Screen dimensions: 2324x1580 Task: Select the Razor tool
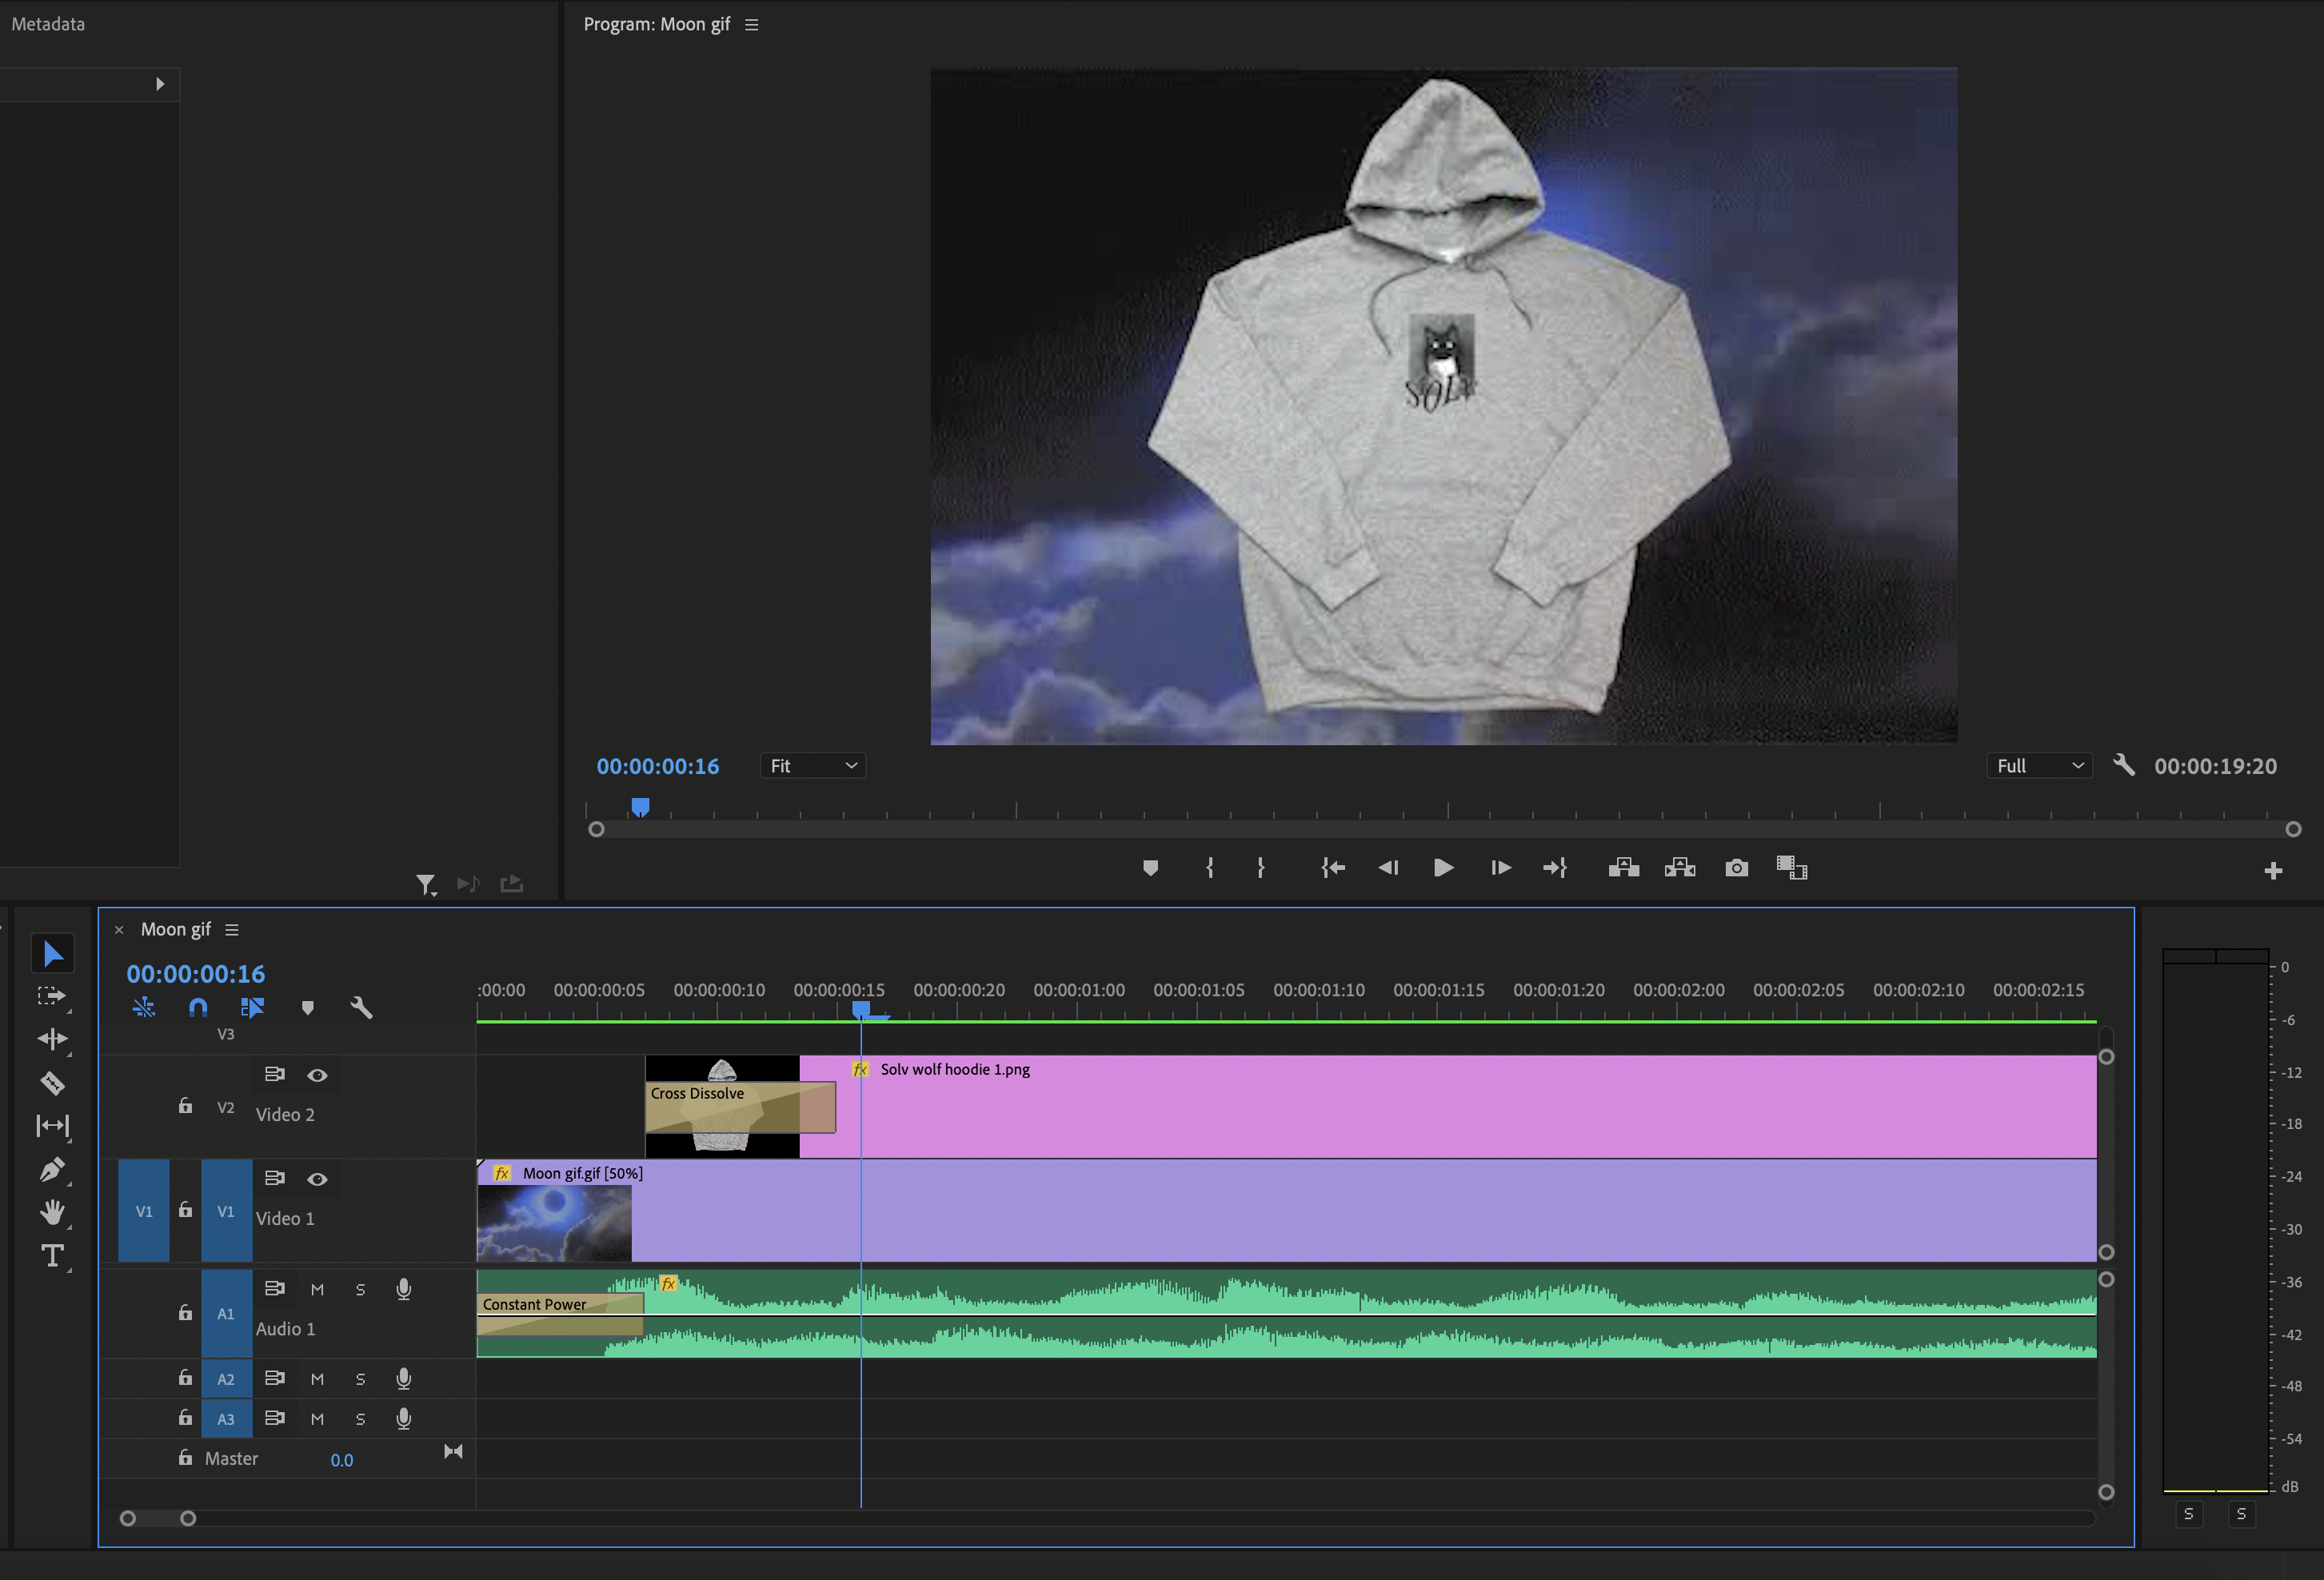pyautogui.click(x=52, y=1083)
